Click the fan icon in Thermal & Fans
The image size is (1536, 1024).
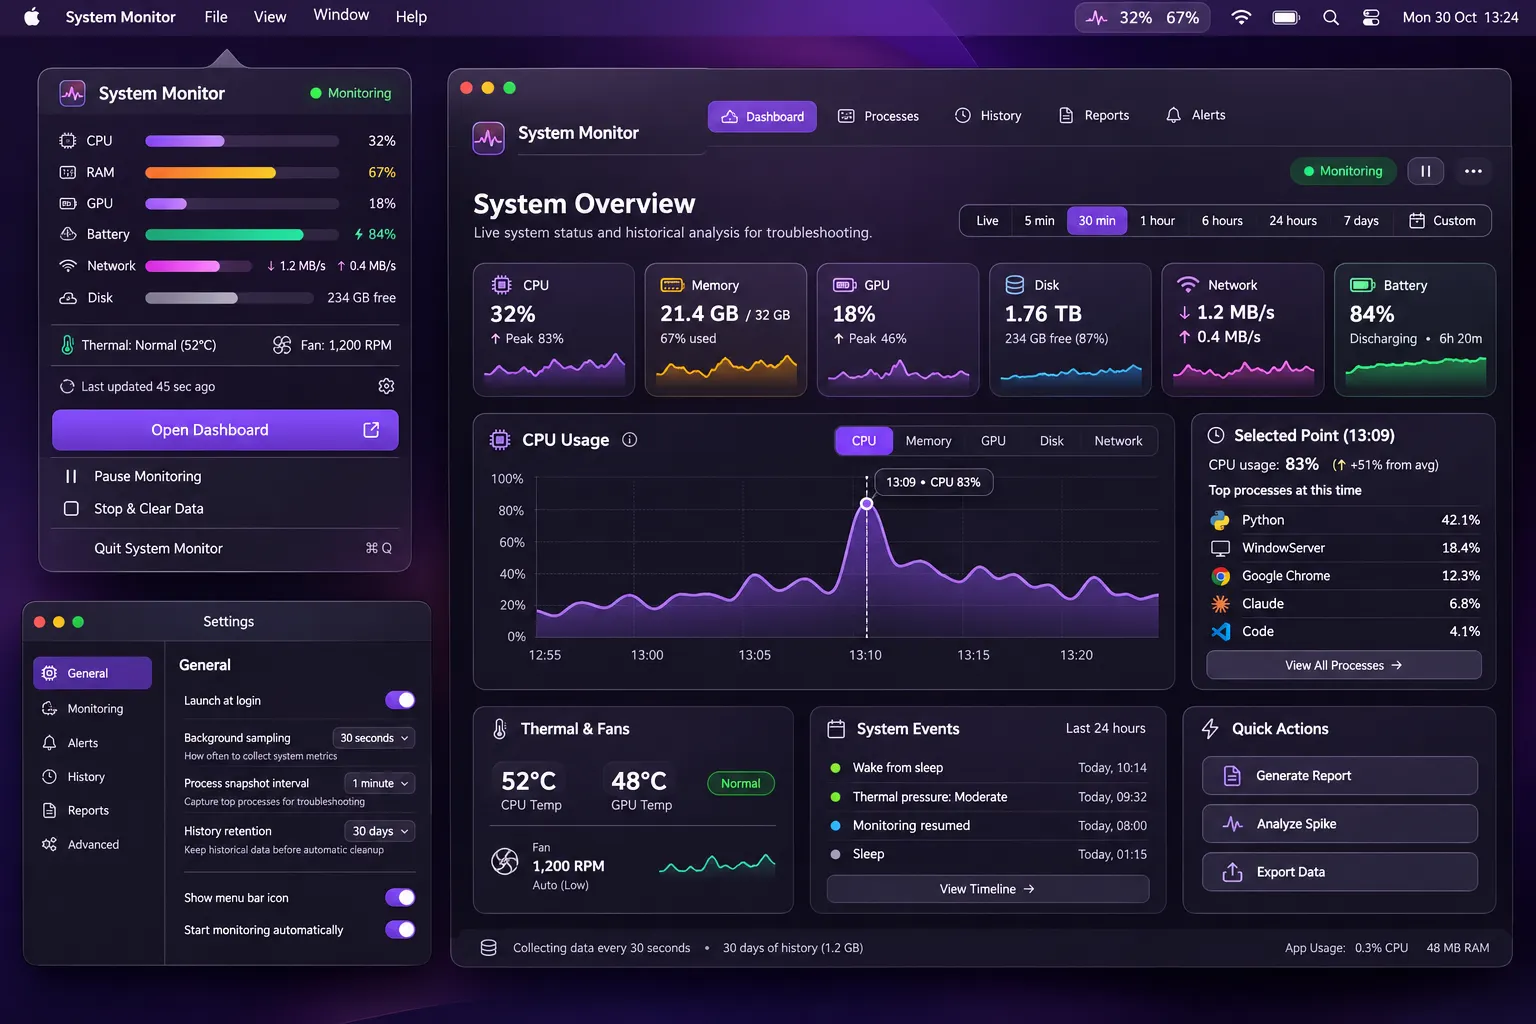(x=505, y=860)
